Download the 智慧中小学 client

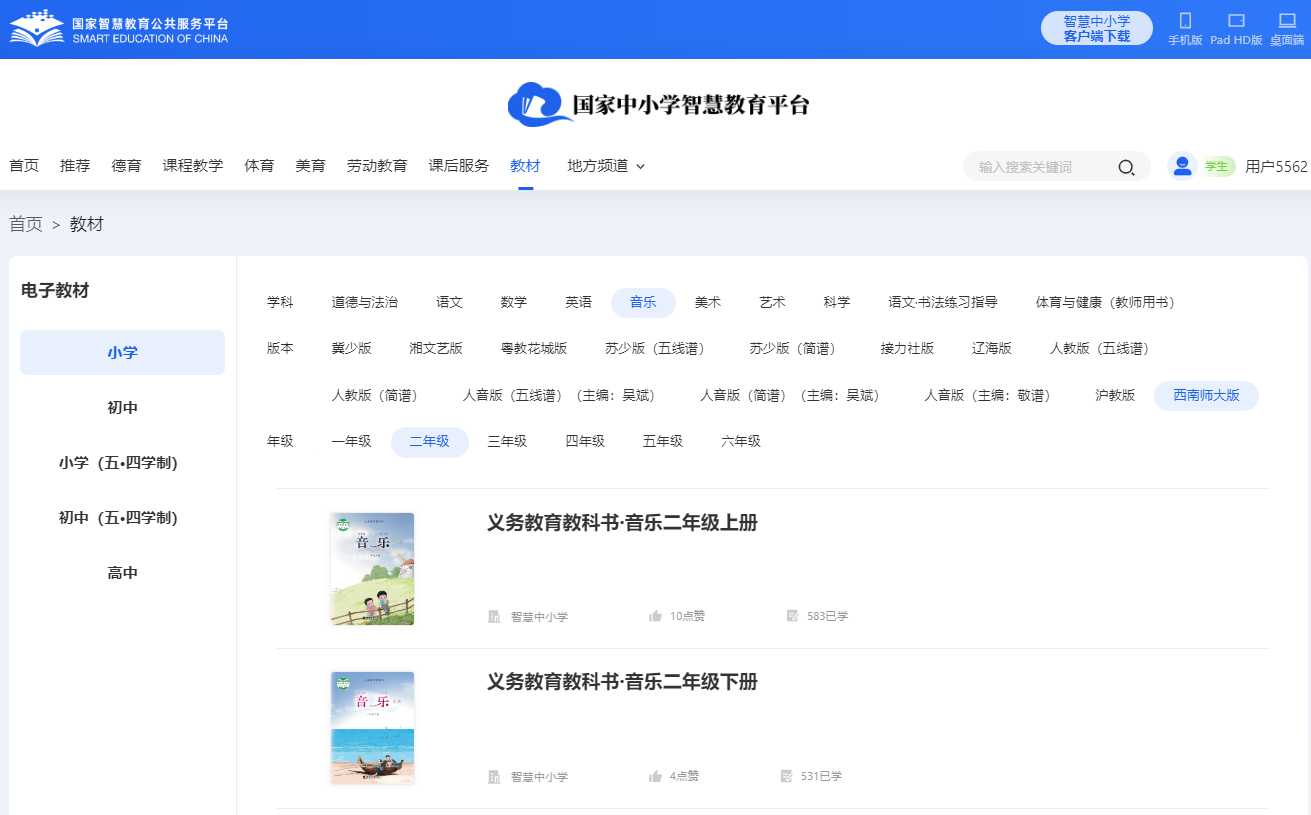pos(1096,28)
